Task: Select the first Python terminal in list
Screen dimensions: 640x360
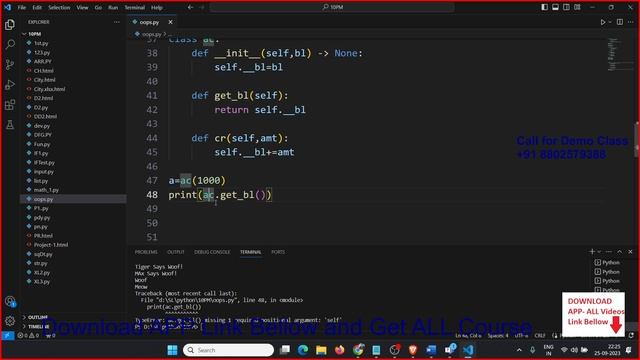Action: click(608, 262)
